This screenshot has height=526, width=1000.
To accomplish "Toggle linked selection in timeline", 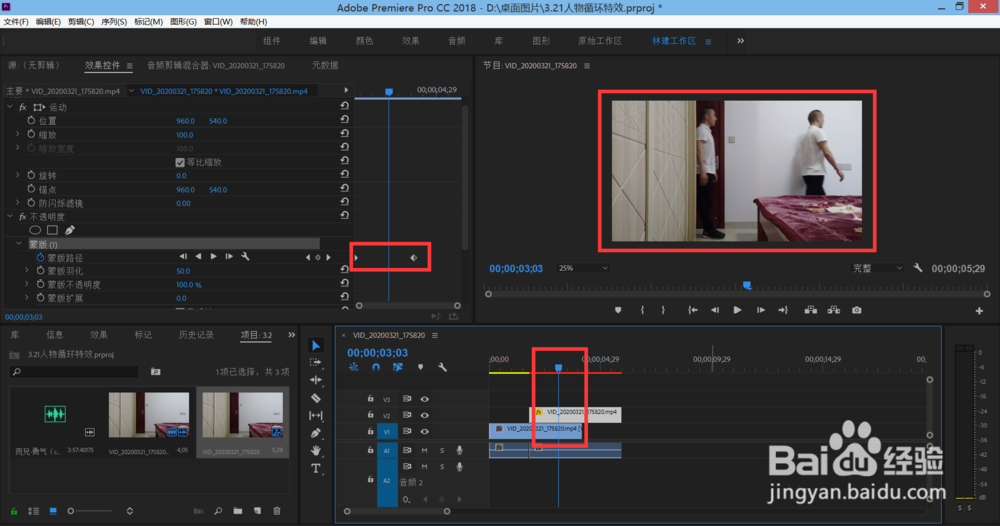I will 398,367.
